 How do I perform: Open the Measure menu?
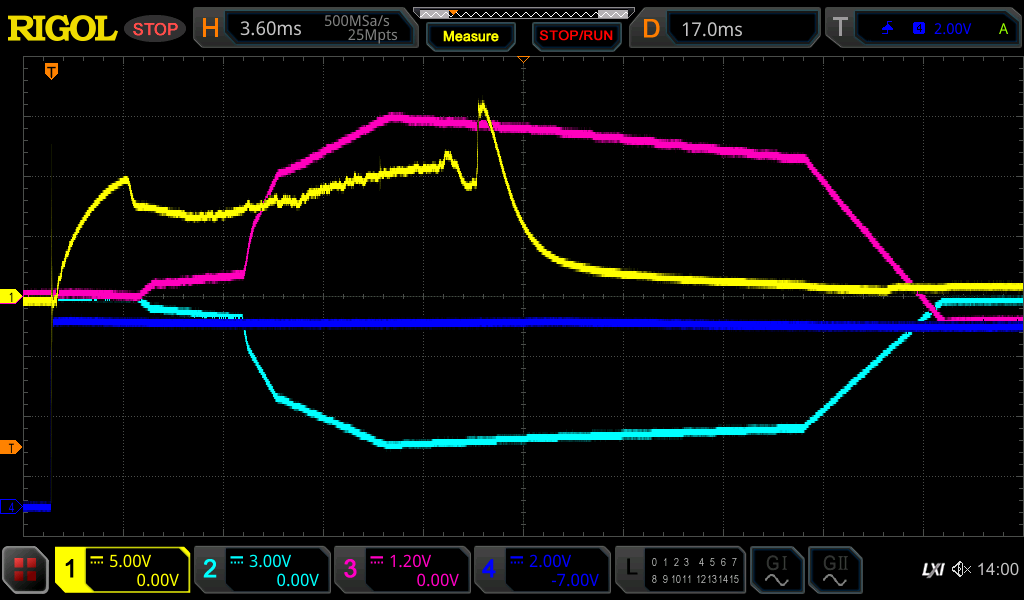click(470, 36)
